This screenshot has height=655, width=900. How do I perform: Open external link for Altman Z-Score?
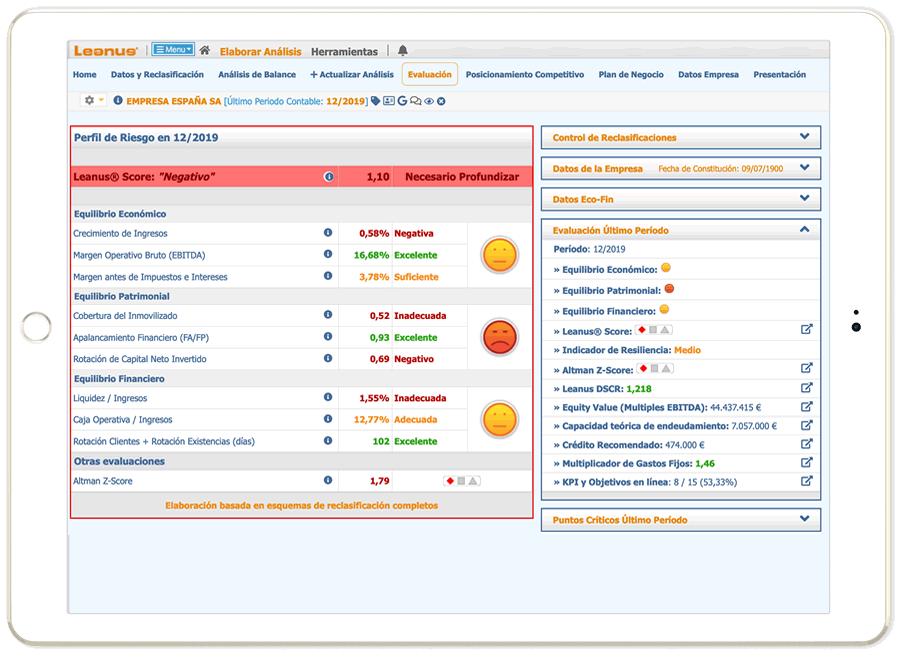click(806, 368)
